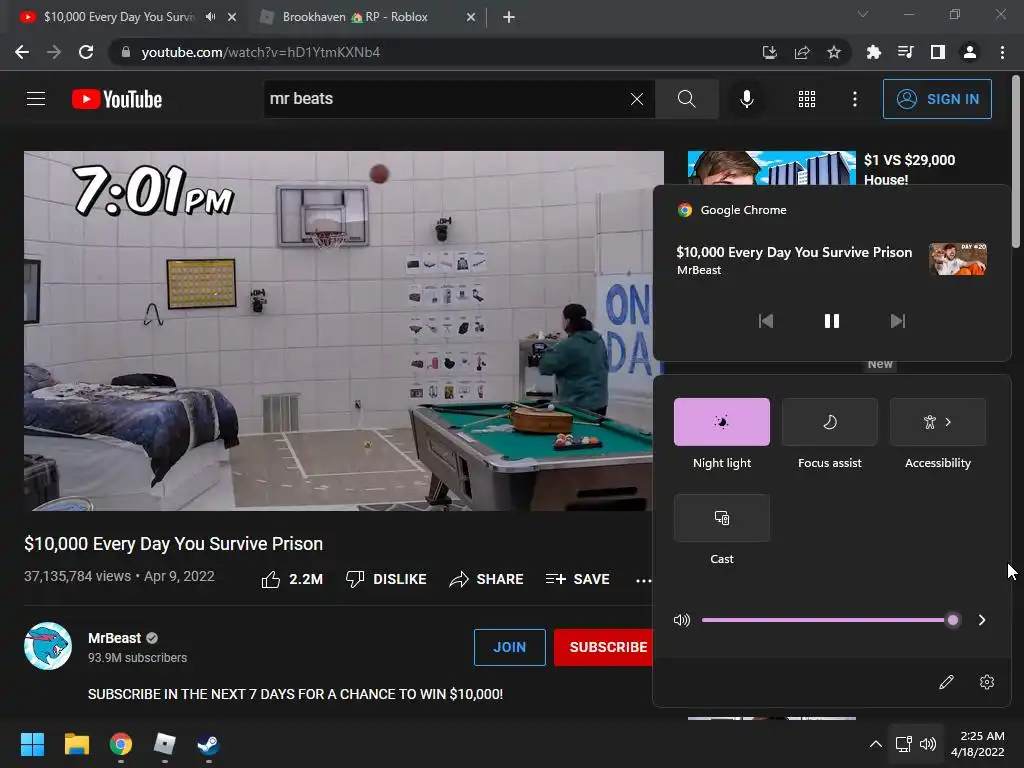Open more actions ellipsis under video
Viewport: 1024px width, 768px height.
tap(643, 580)
